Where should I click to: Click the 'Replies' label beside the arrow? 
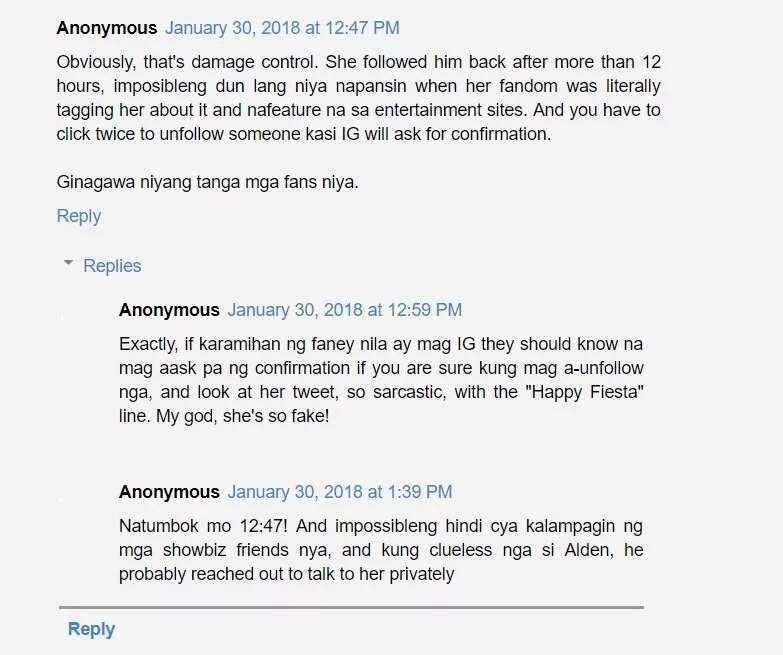(112, 266)
